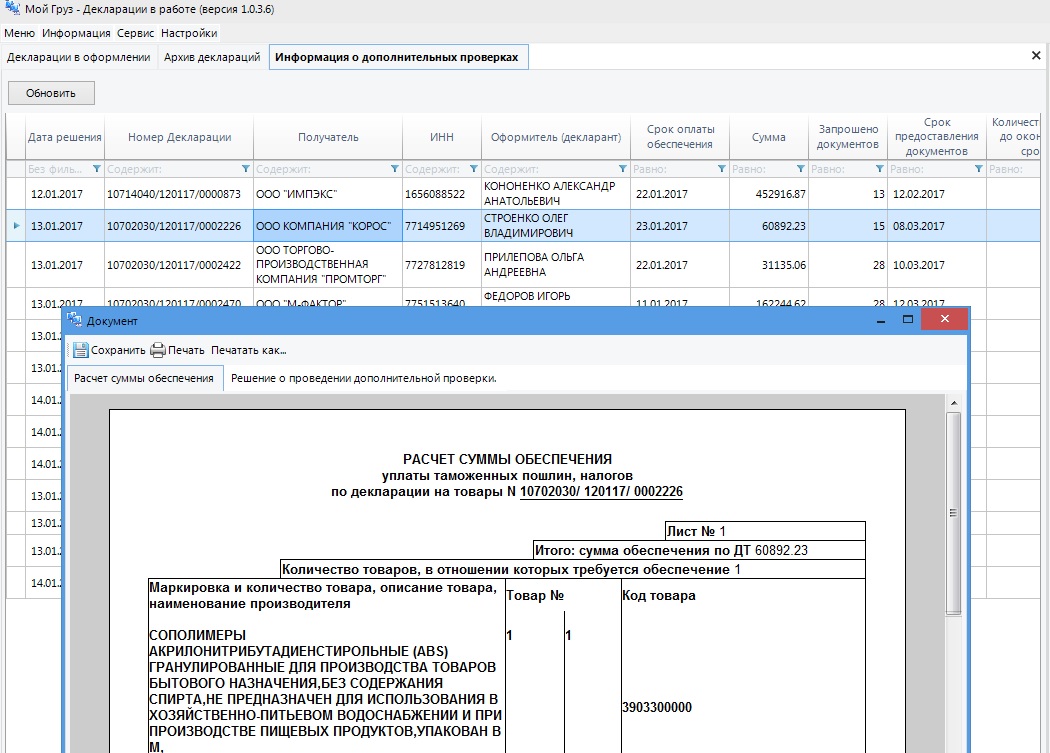The height and width of the screenshot is (753, 1050).
Task: Click Печатать как... in document toolbar
Action: click(249, 350)
